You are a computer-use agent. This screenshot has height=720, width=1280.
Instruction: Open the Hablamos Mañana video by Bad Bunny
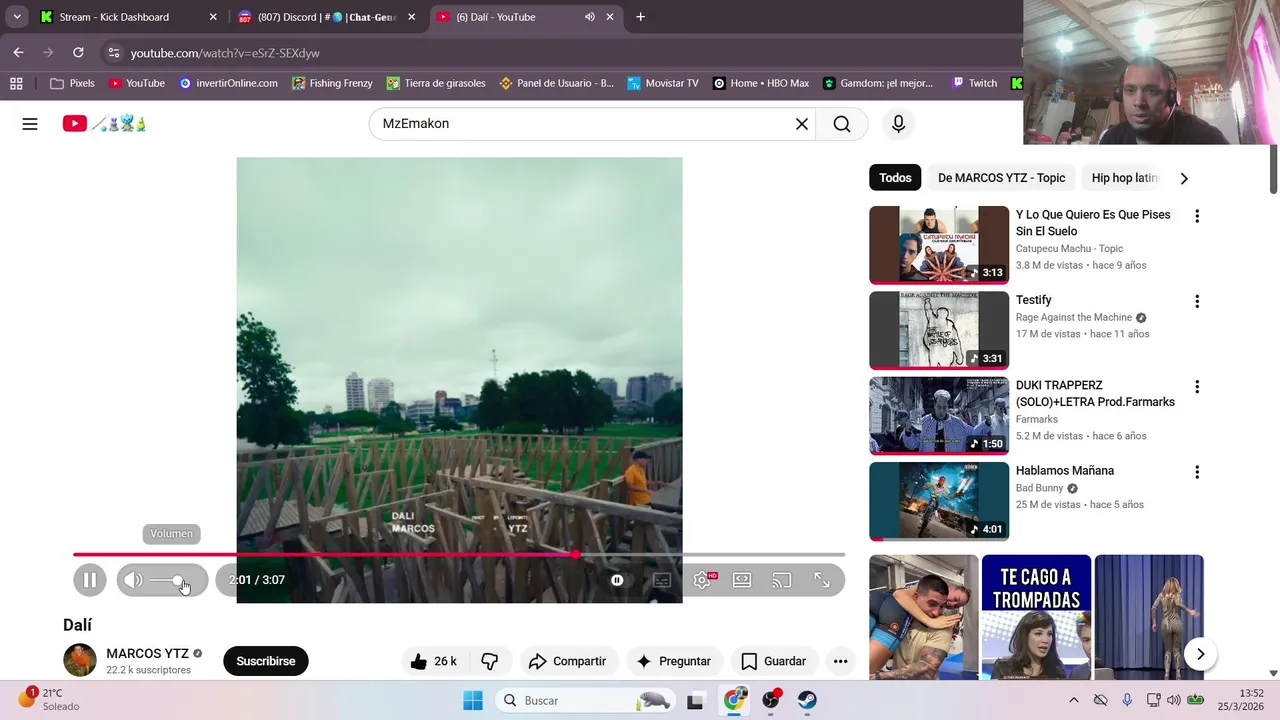[939, 501]
